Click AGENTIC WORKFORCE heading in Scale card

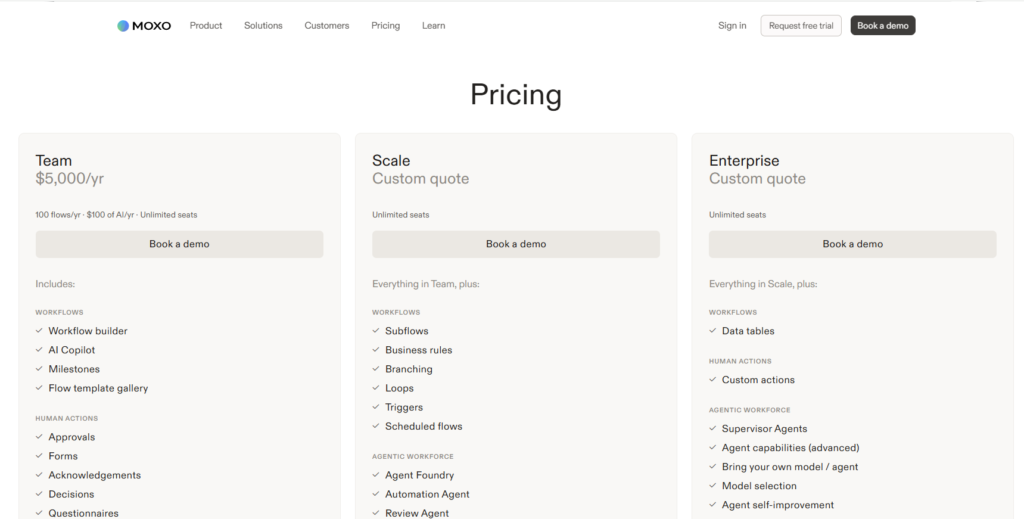[413, 456]
